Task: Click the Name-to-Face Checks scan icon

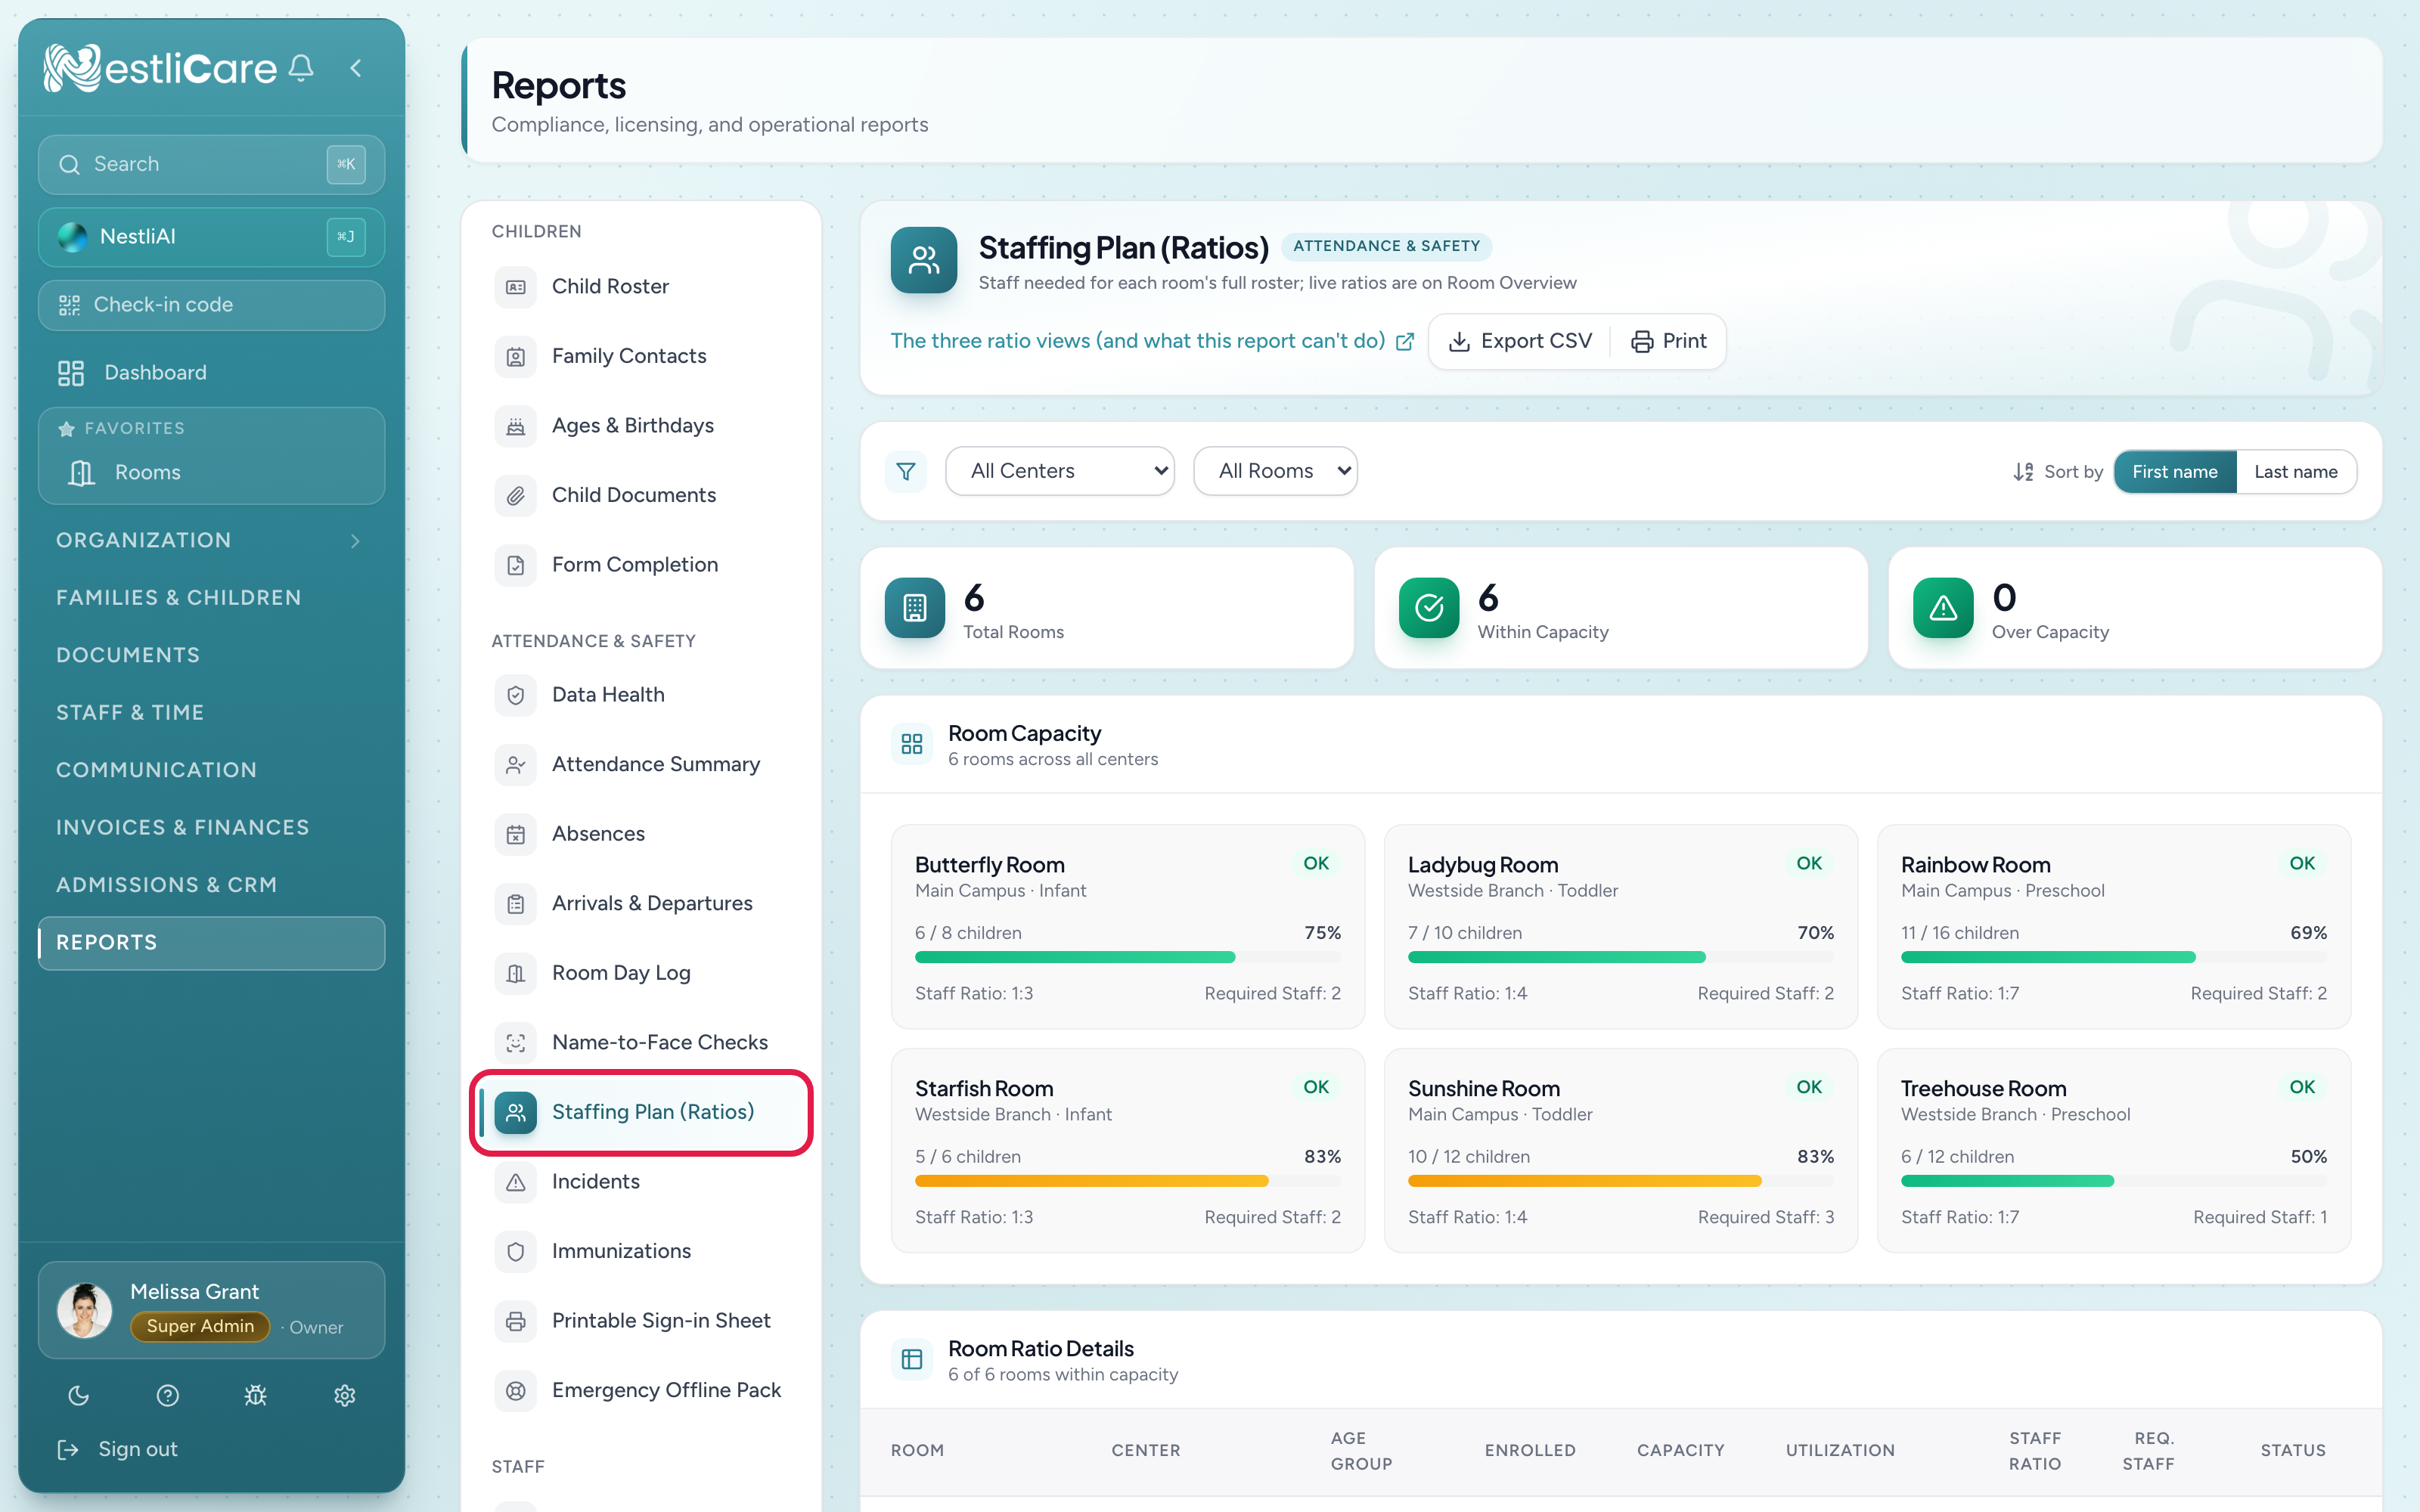Action: pos(516,1043)
